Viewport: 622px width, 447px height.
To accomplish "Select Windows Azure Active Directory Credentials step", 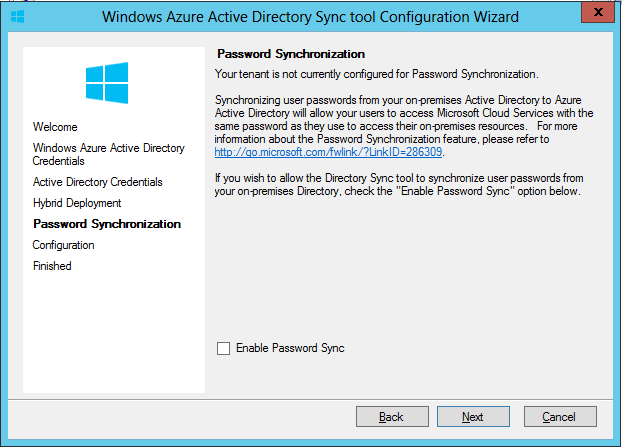I will pos(108,154).
